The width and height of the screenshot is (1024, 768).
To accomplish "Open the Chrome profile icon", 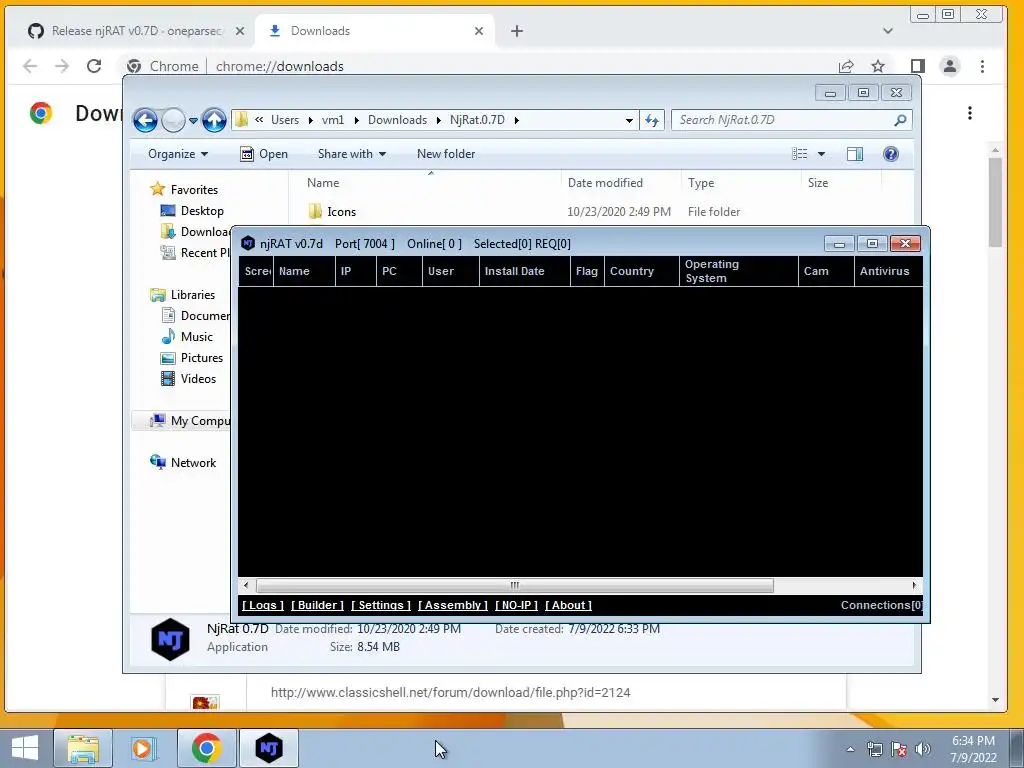I will click(x=950, y=66).
